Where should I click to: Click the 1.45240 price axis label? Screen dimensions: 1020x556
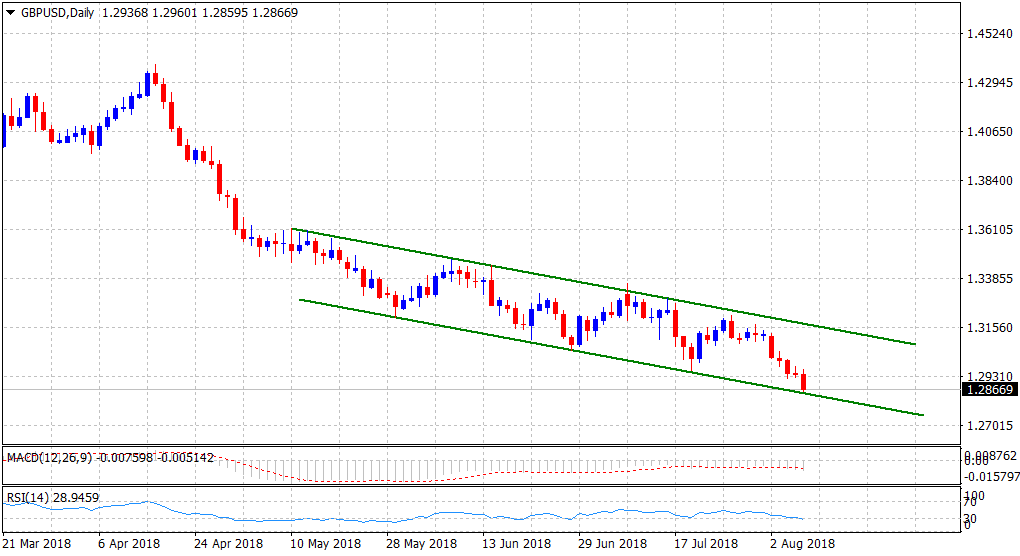click(988, 34)
